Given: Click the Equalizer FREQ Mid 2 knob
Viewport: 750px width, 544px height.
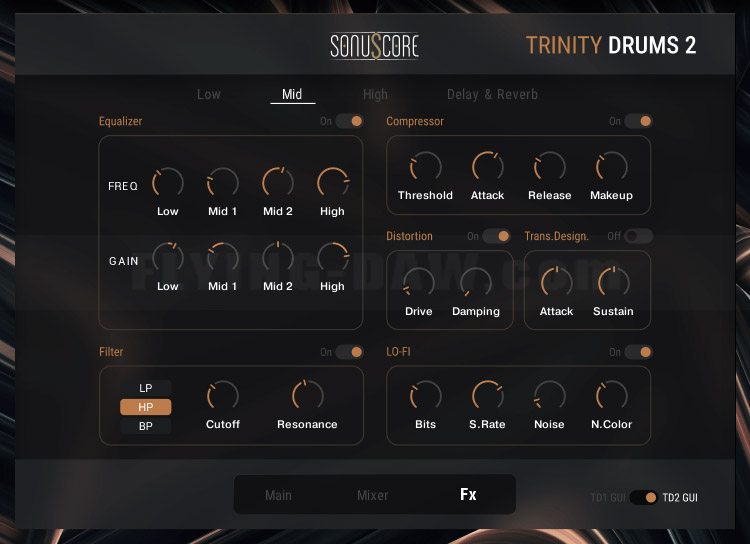Looking at the screenshot, I should [x=278, y=182].
